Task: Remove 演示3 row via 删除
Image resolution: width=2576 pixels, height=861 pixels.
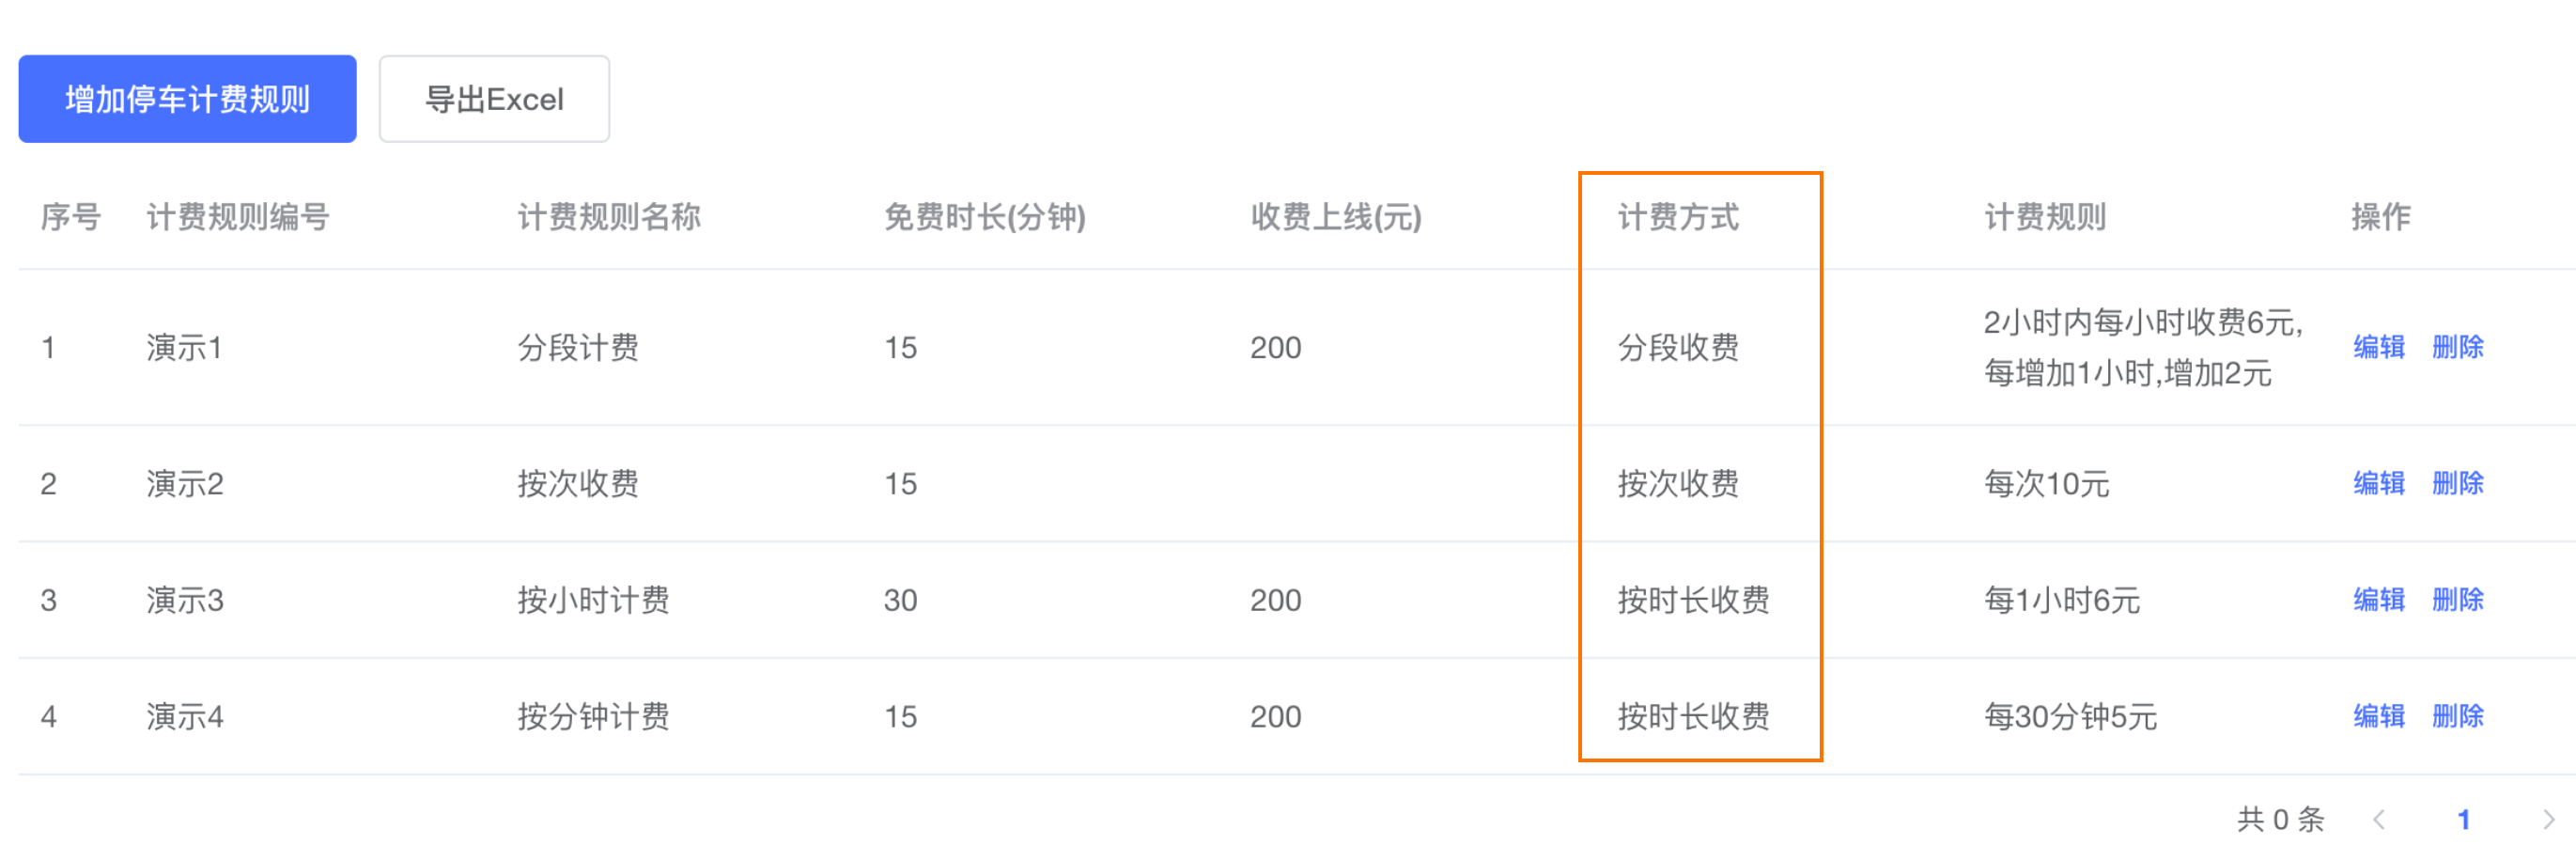Action: (2457, 599)
